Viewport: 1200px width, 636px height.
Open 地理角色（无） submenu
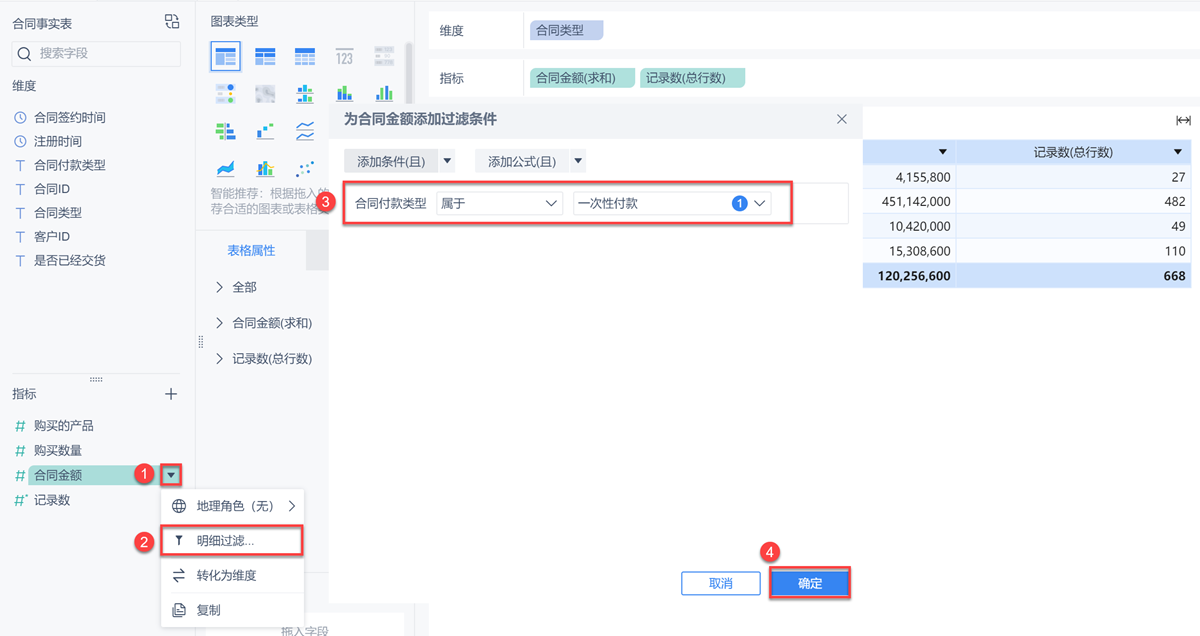232,506
